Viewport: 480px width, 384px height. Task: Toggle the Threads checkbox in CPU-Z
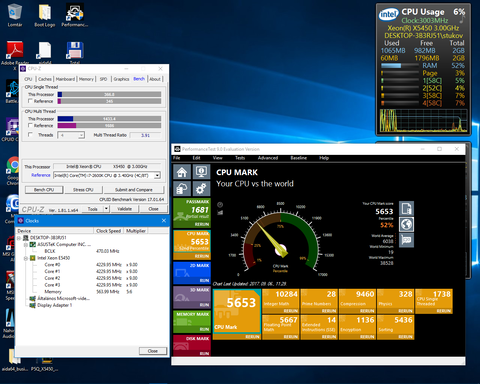30,135
